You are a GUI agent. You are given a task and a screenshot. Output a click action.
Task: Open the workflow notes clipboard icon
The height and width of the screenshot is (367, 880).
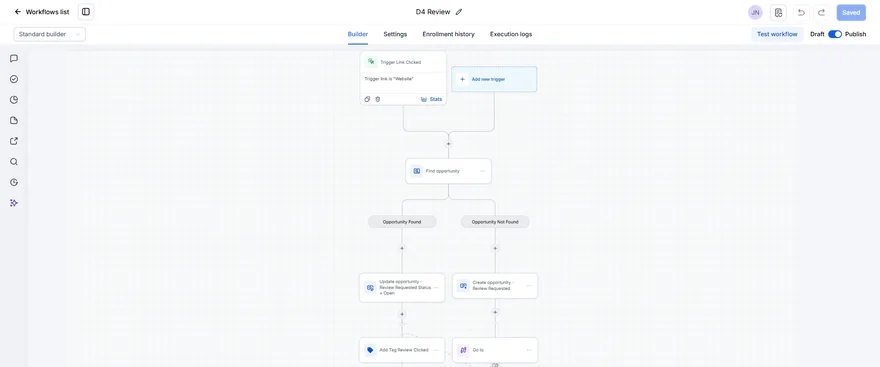(x=778, y=12)
